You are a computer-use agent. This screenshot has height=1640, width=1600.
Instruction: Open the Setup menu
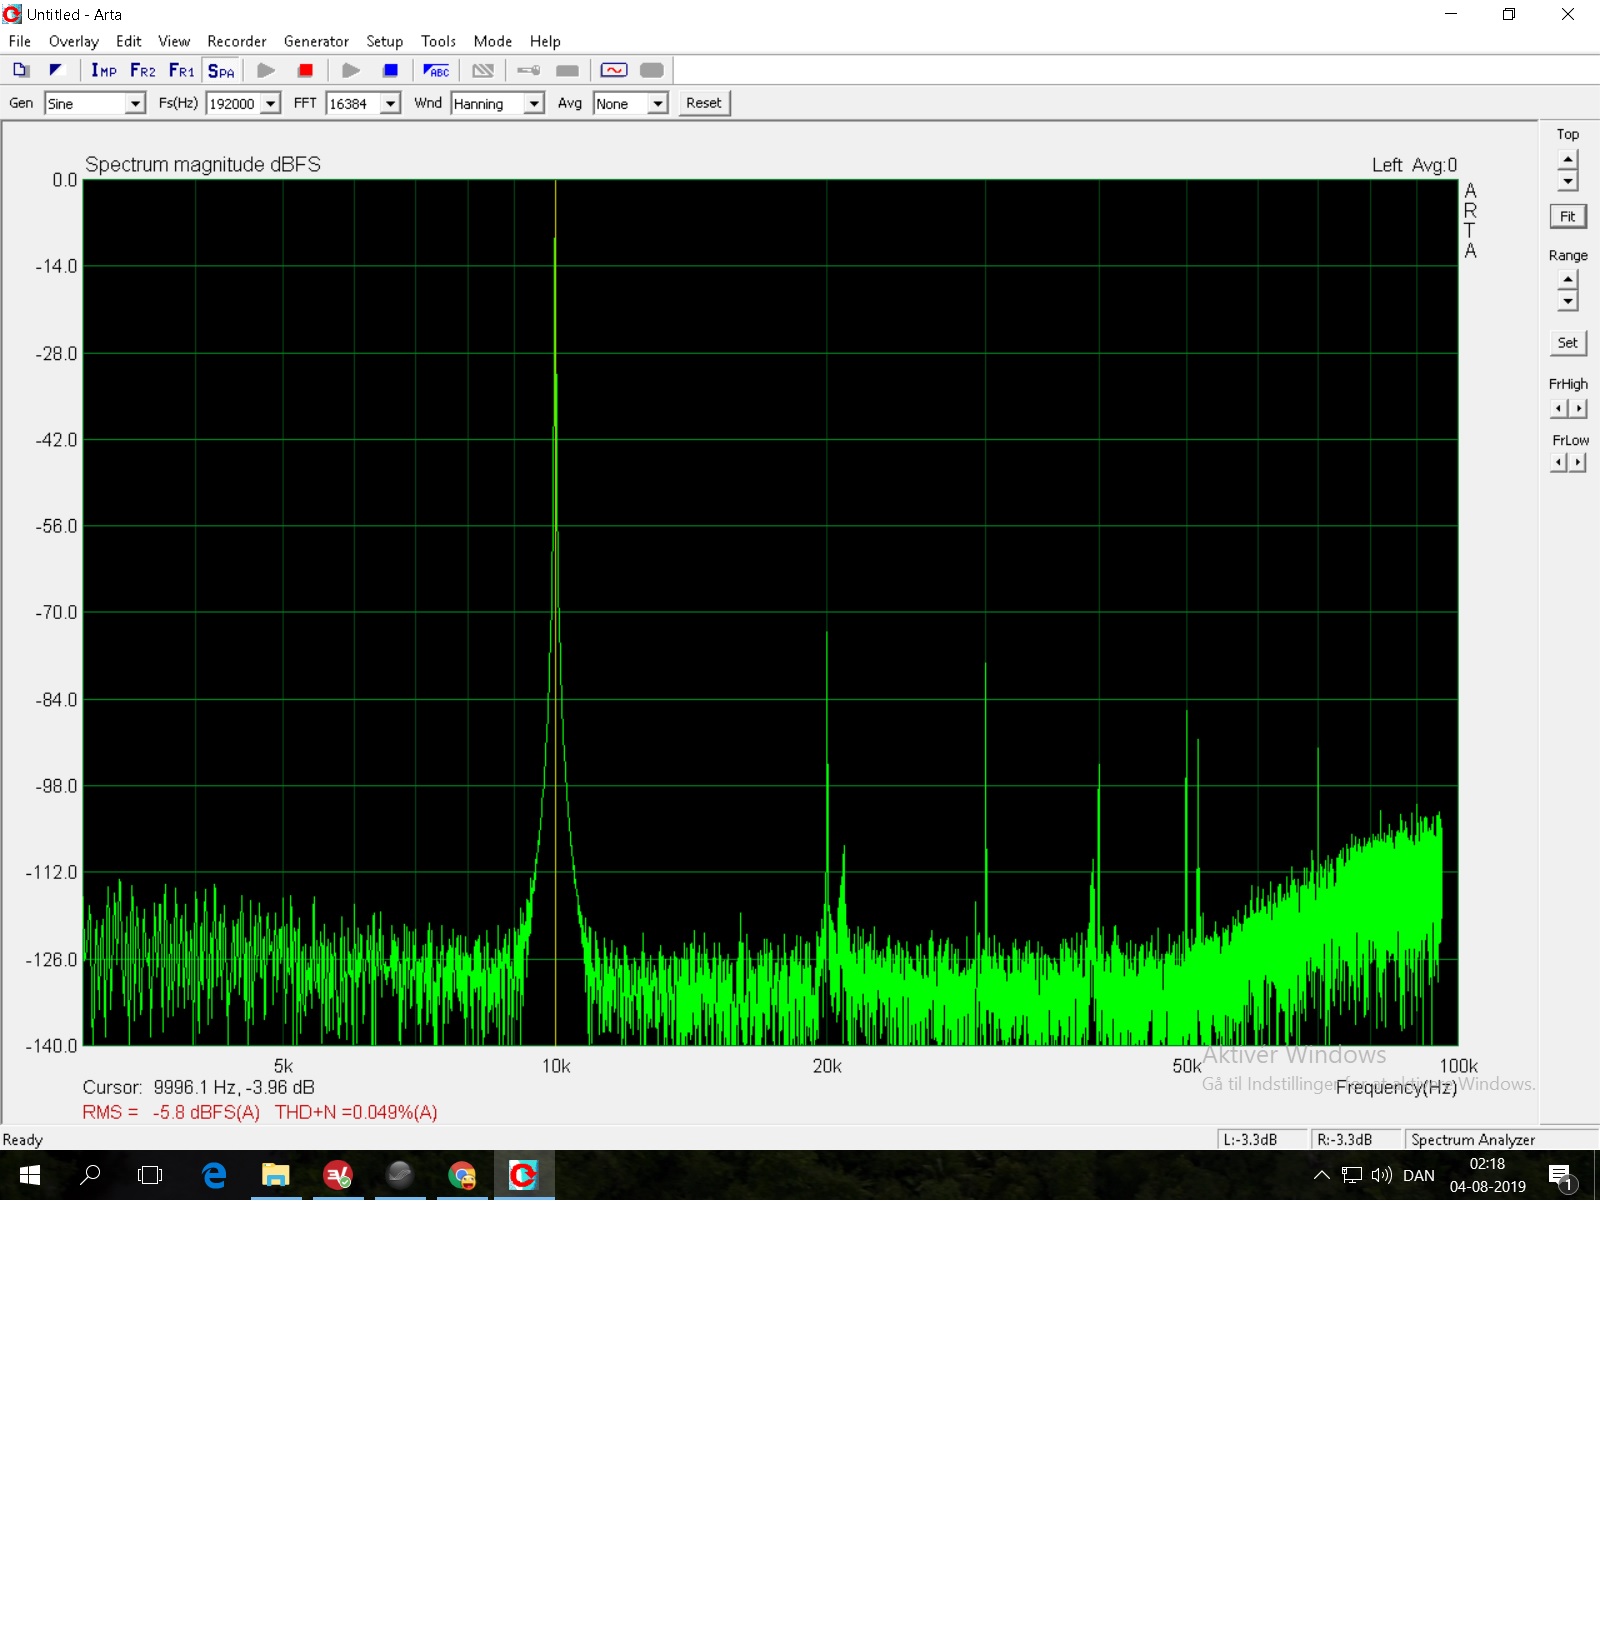coord(384,41)
